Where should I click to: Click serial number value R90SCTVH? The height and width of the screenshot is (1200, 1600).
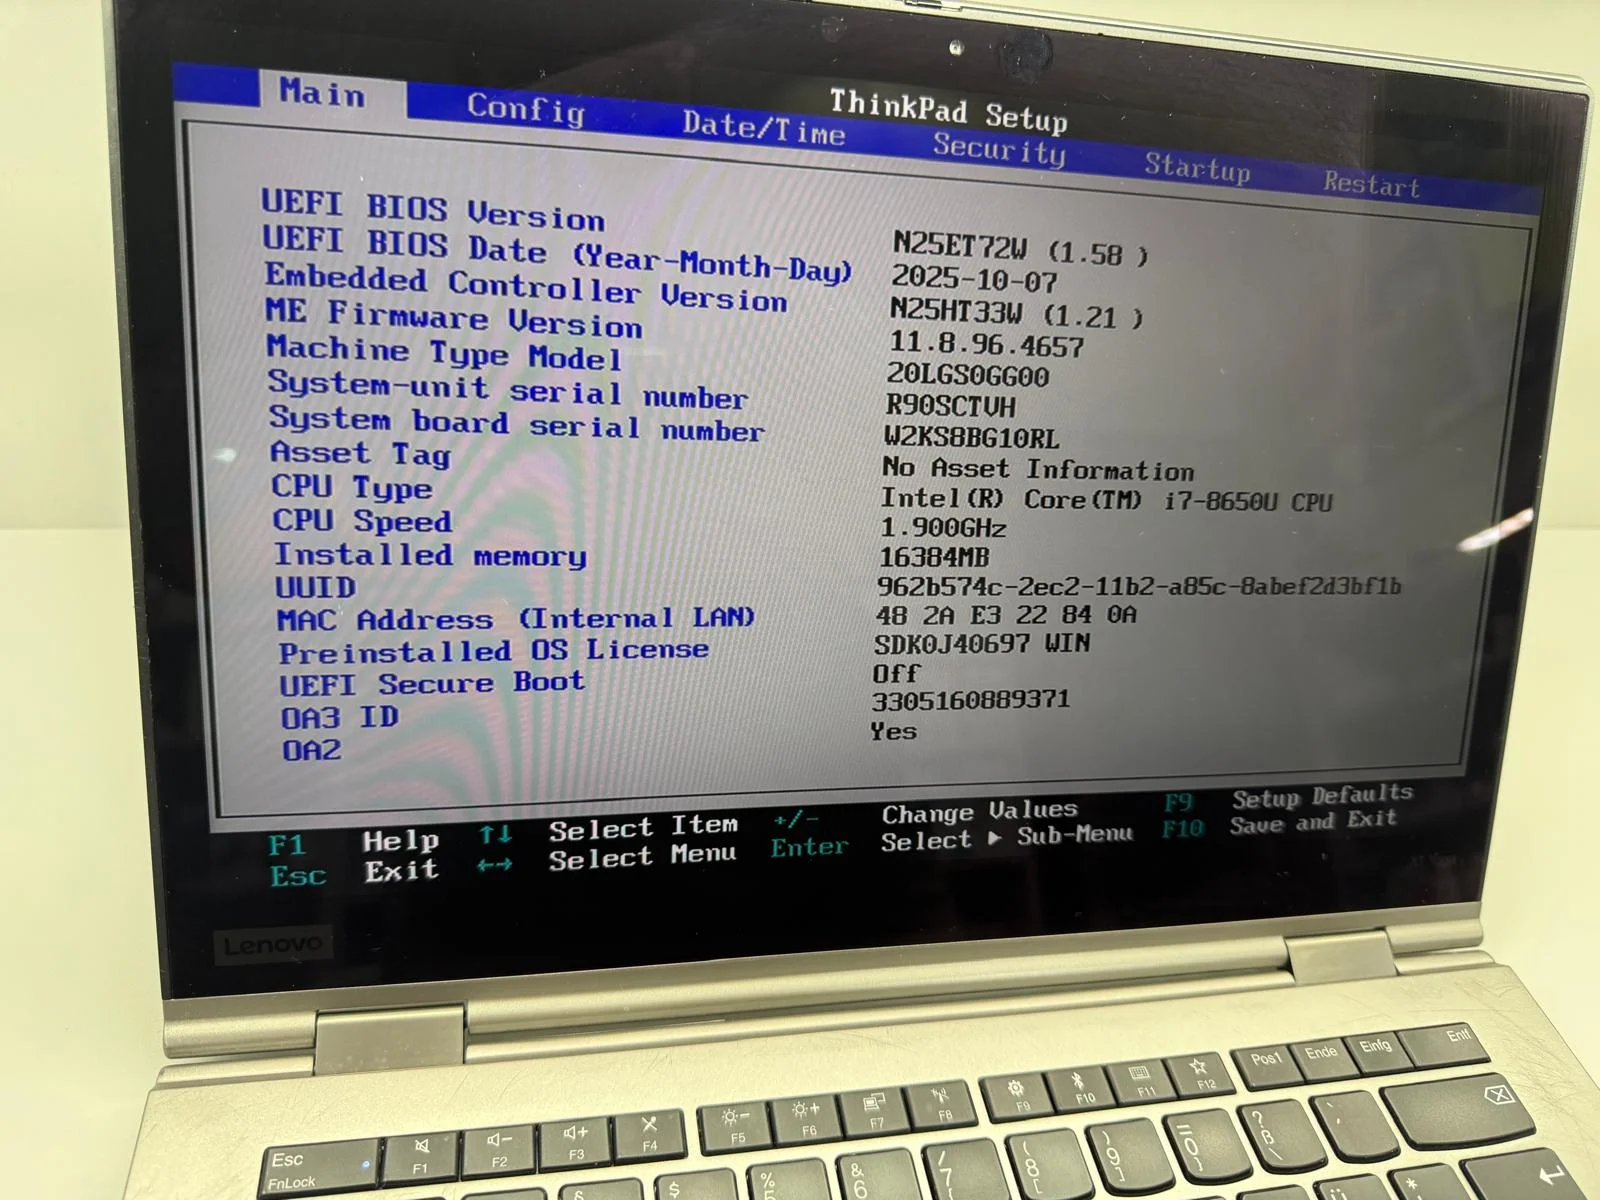pyautogui.click(x=950, y=407)
